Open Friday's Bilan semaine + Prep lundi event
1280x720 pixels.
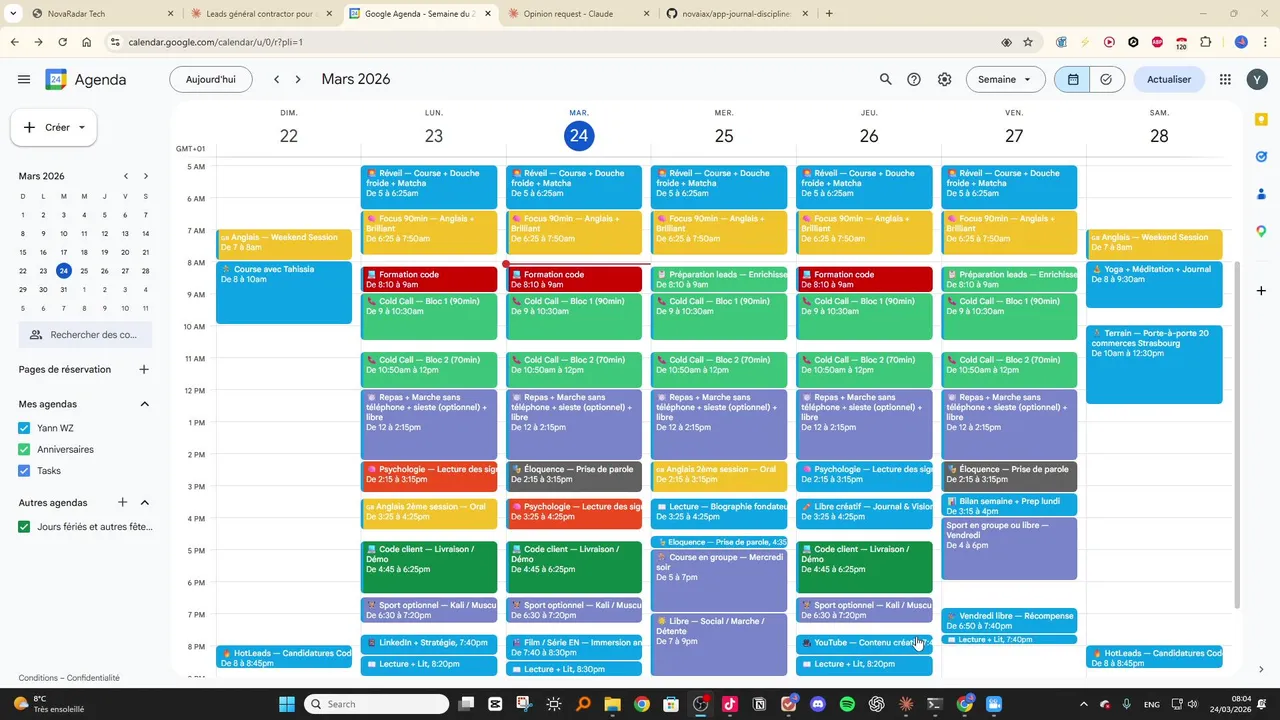pyautogui.click(x=1009, y=505)
